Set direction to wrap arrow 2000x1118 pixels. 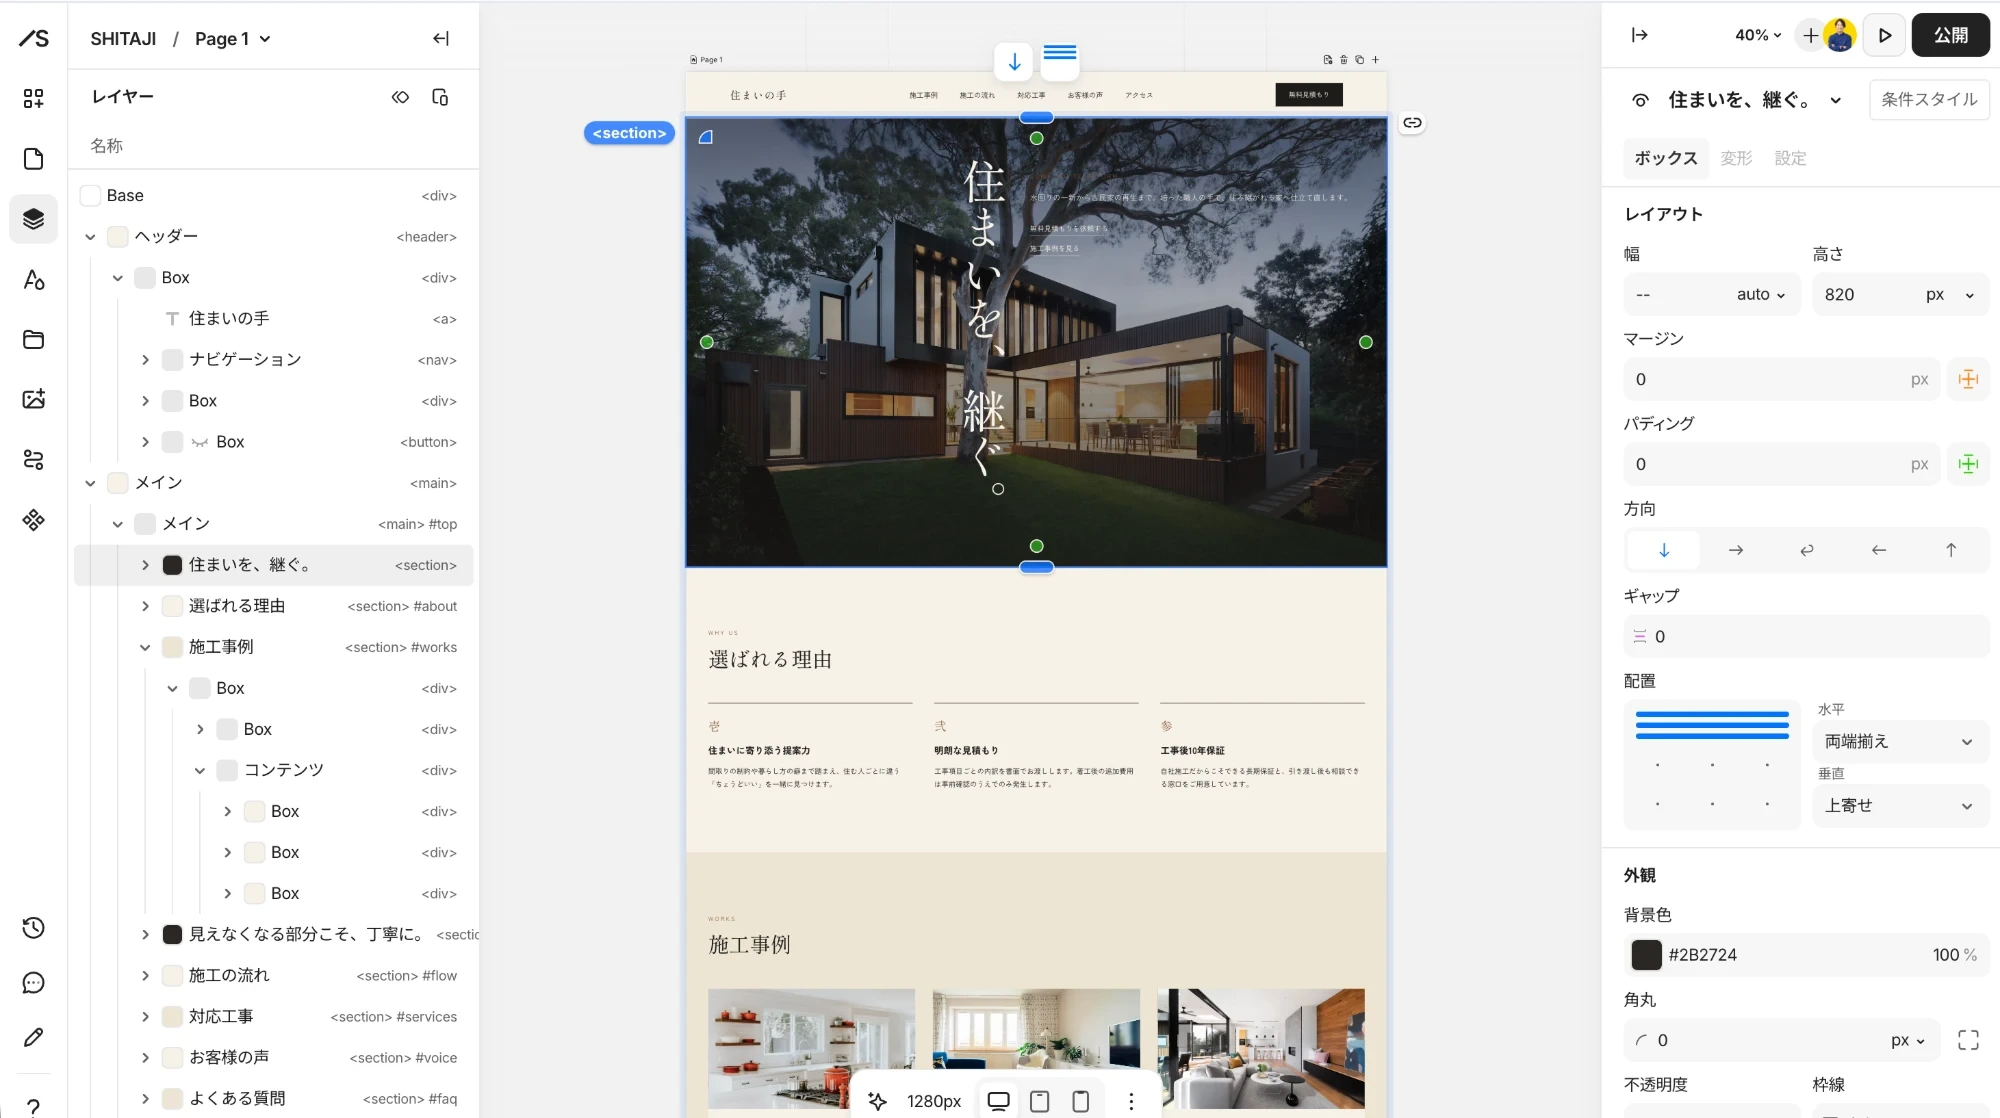pos(1807,550)
